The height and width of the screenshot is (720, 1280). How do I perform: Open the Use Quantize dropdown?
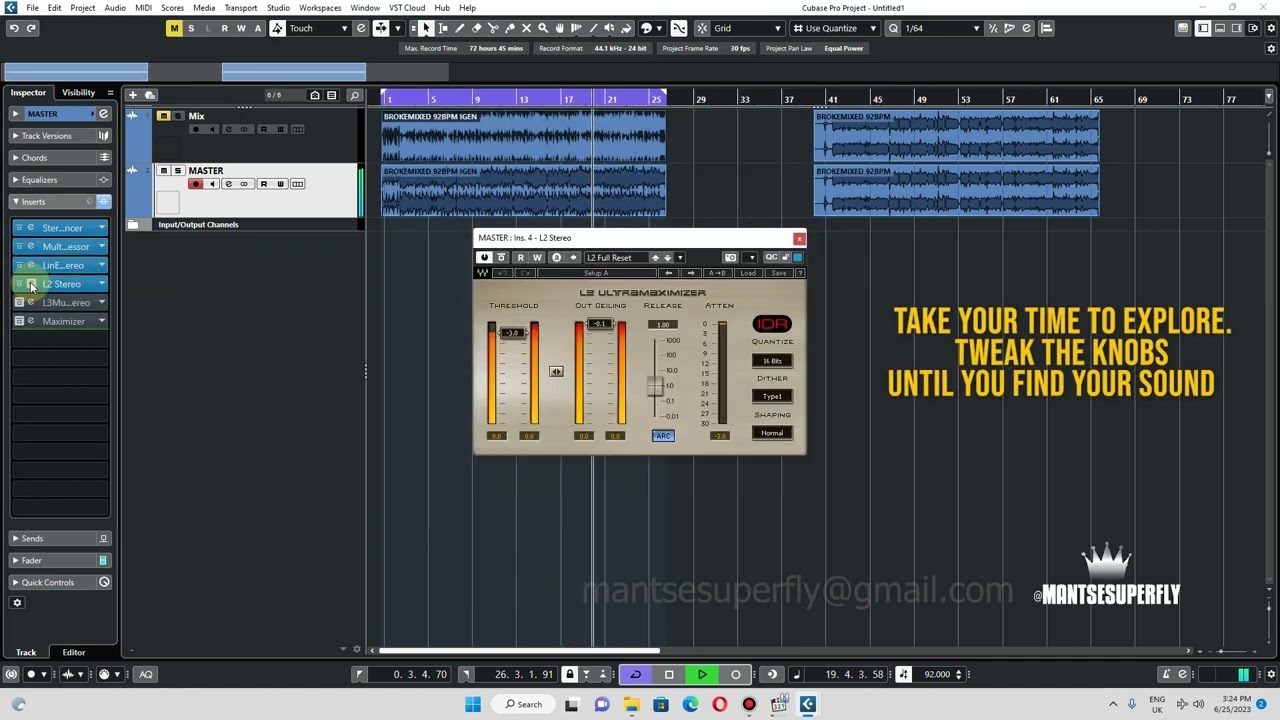coord(873,28)
